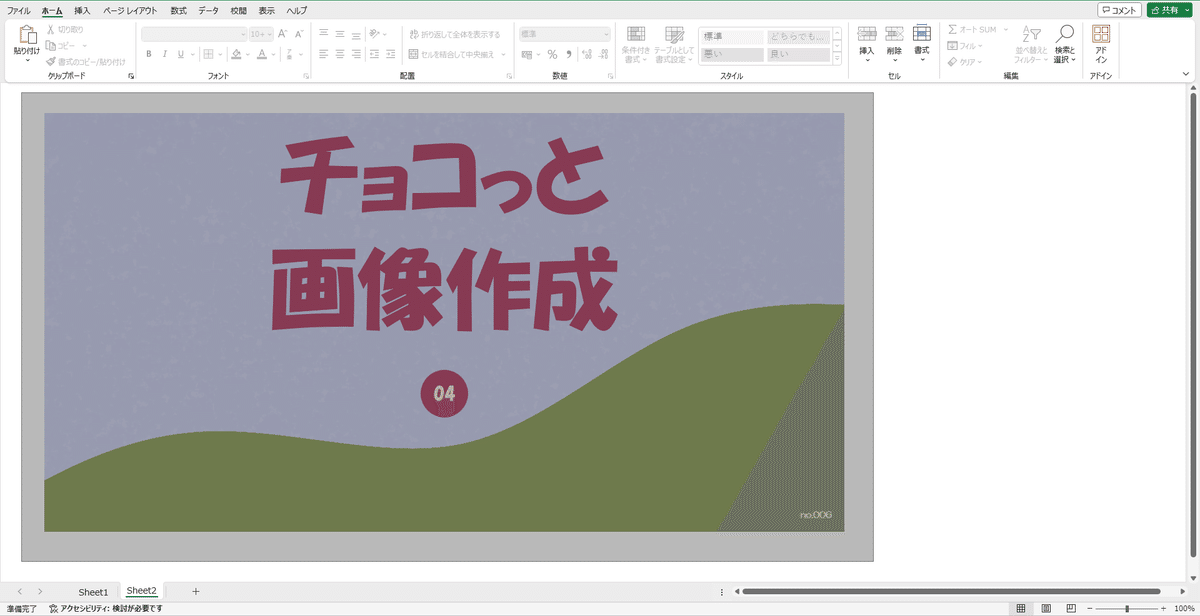Open 並べ替えとフィルター sort and filter
This screenshot has height=616, width=1200.
click(x=1031, y=44)
